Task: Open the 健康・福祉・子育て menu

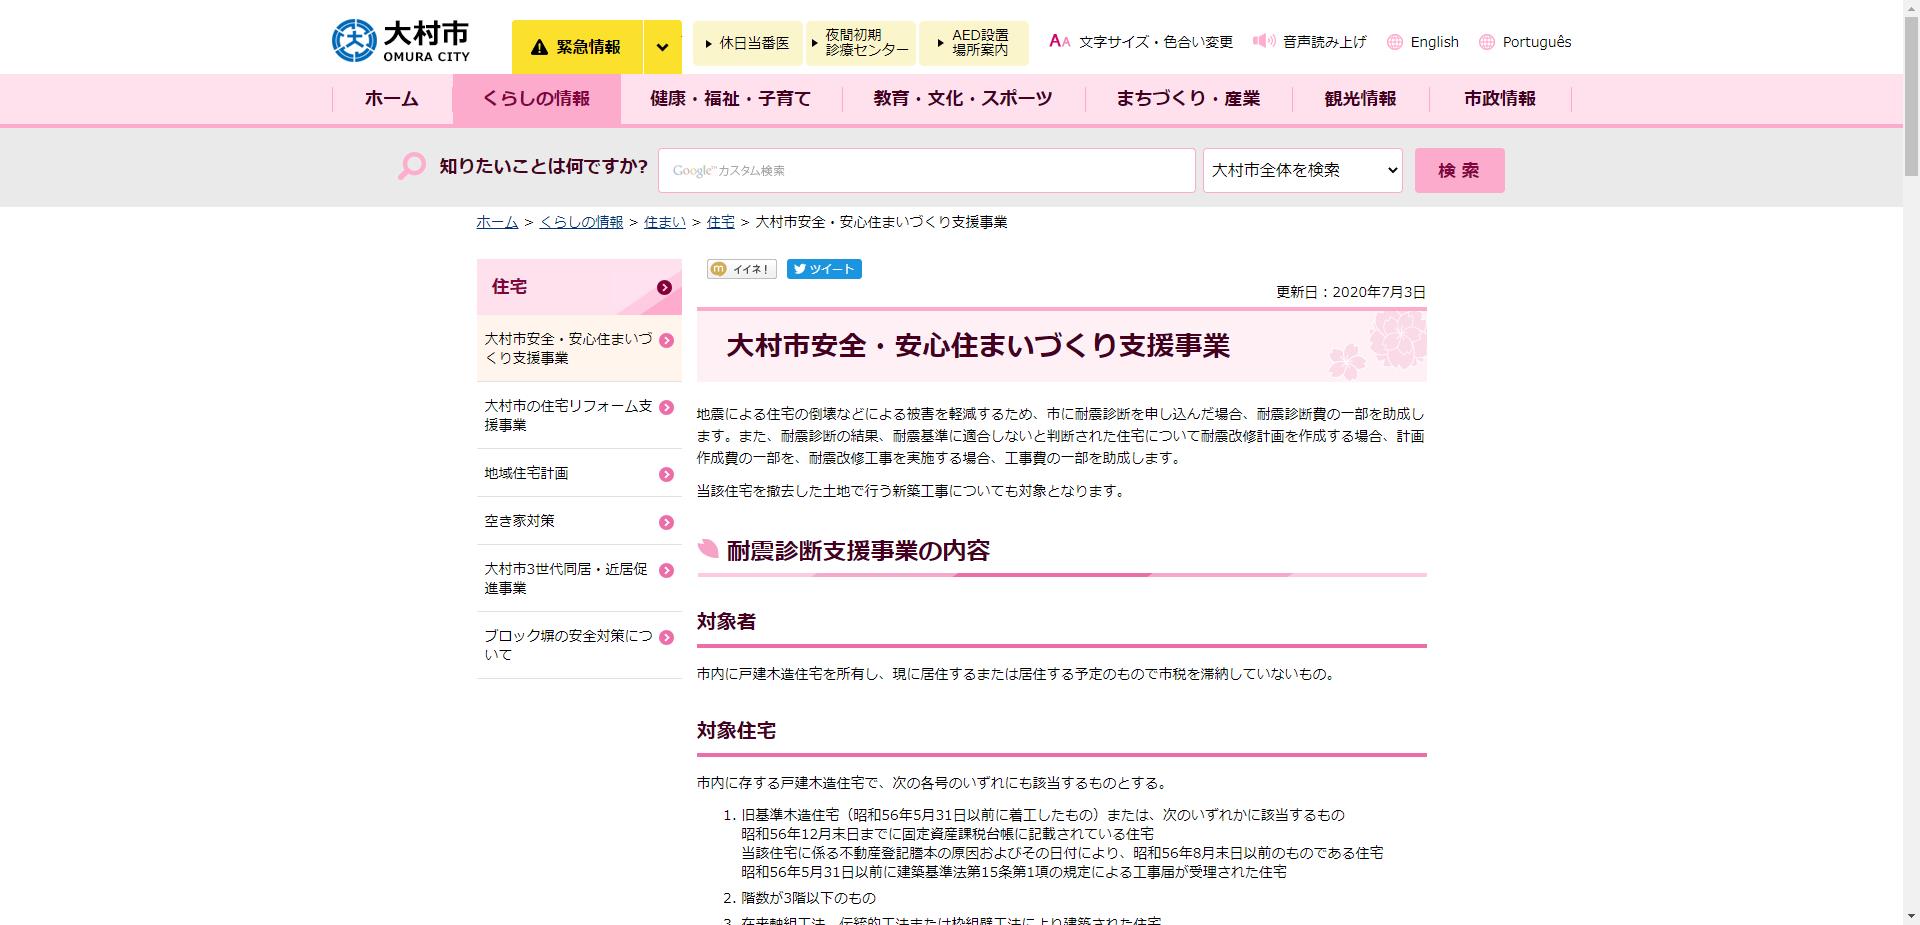Action: pyautogui.click(x=729, y=98)
